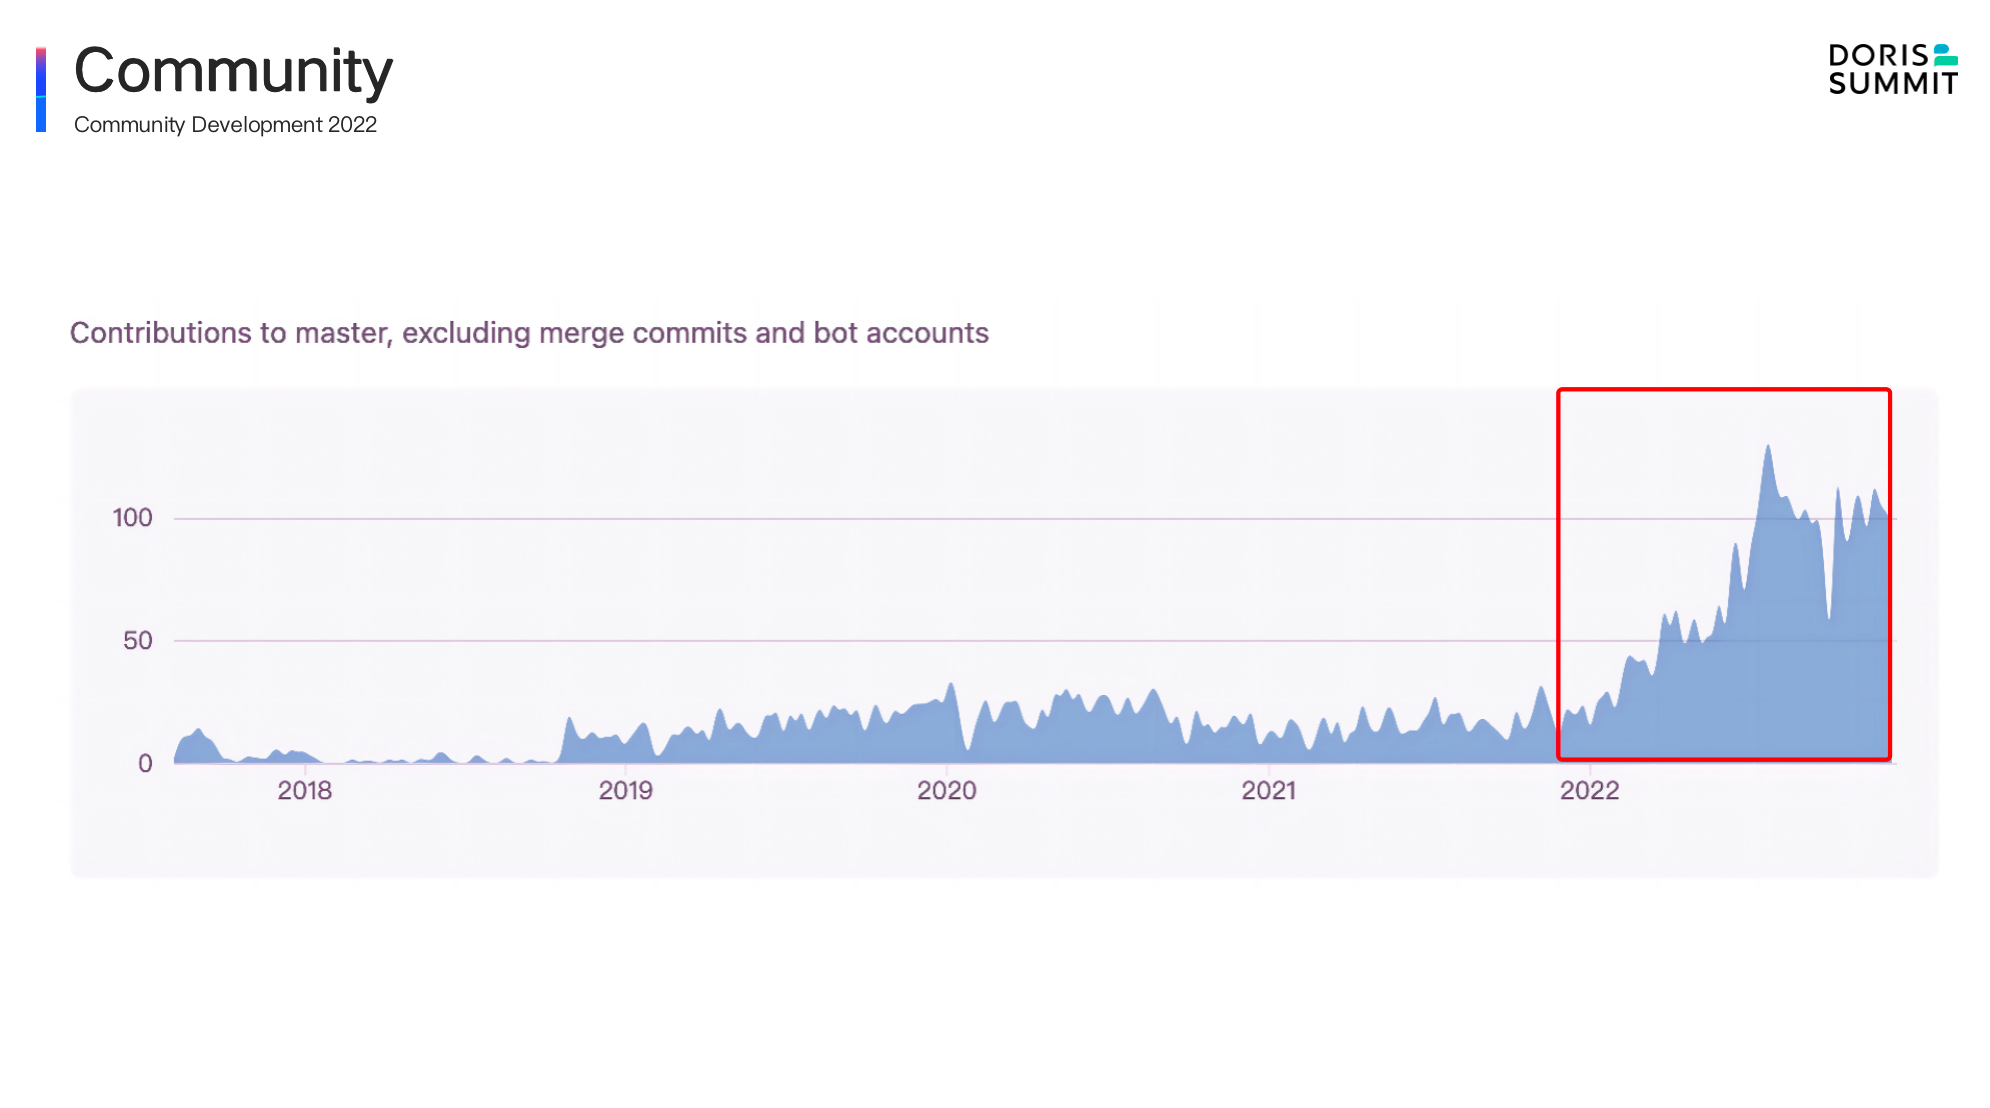This screenshot has width=1990, height=1108.
Task: Click the Community Development 2022 subtitle
Action: (225, 125)
